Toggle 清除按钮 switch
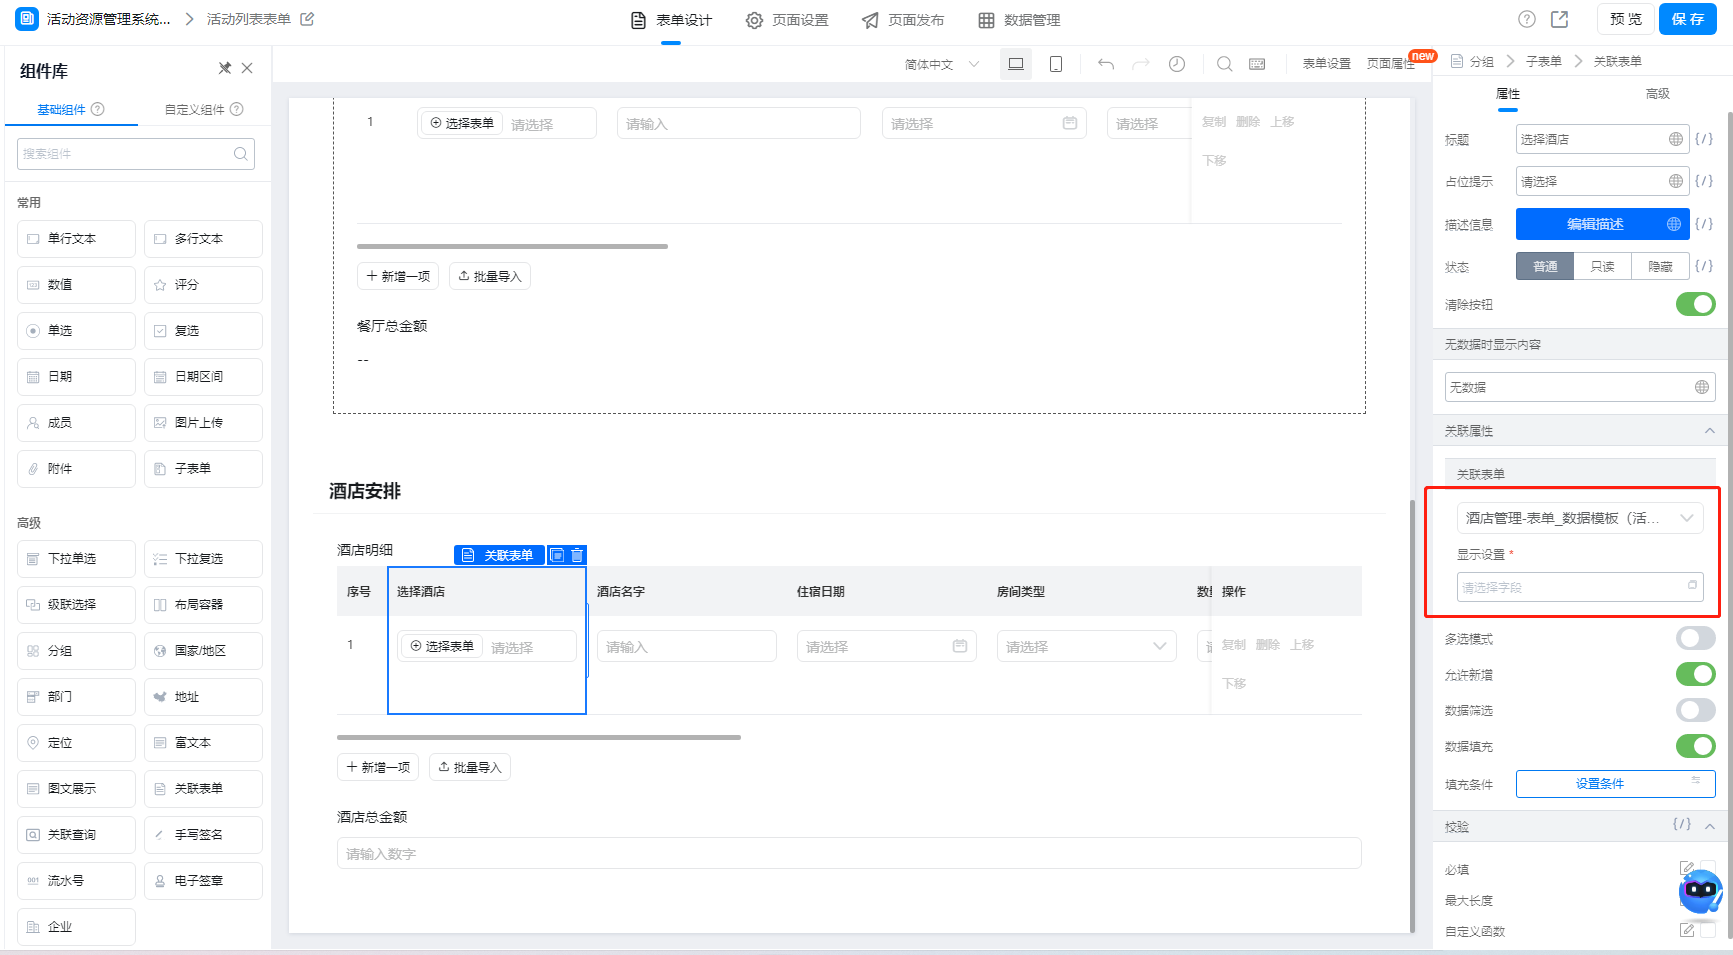Screen dimensions: 1733x955 [1696, 304]
